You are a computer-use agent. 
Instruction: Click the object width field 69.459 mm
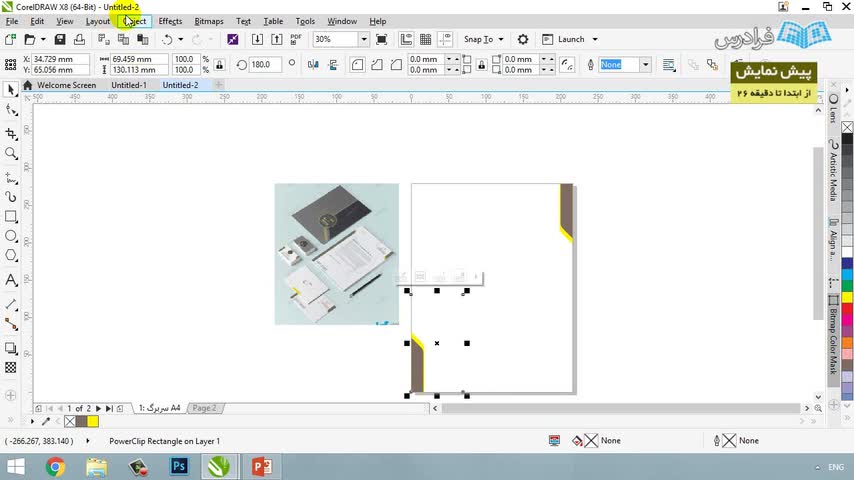pyautogui.click(x=139, y=59)
